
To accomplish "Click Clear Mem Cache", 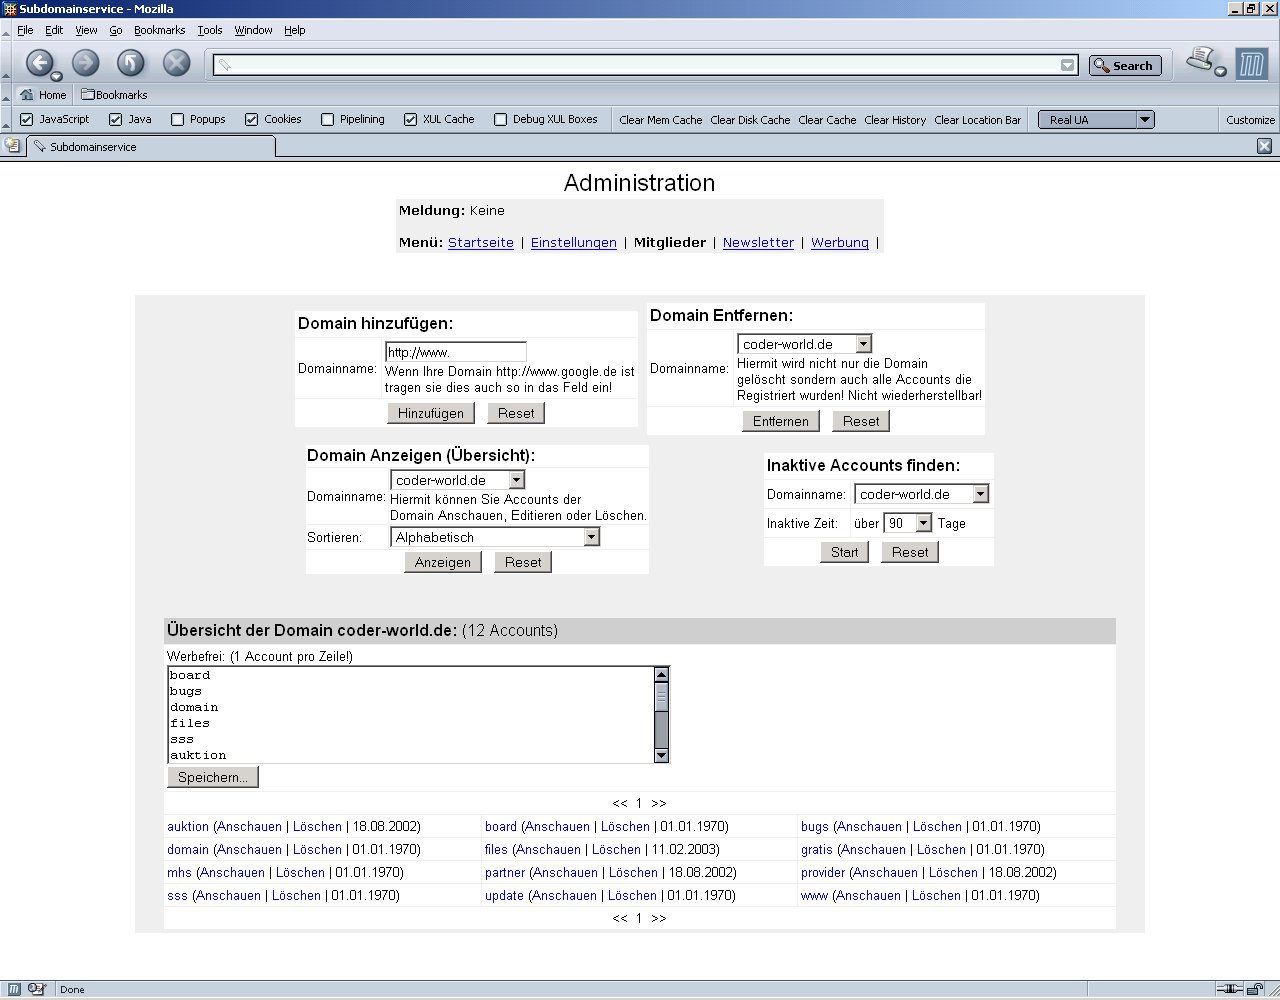I will (x=660, y=119).
